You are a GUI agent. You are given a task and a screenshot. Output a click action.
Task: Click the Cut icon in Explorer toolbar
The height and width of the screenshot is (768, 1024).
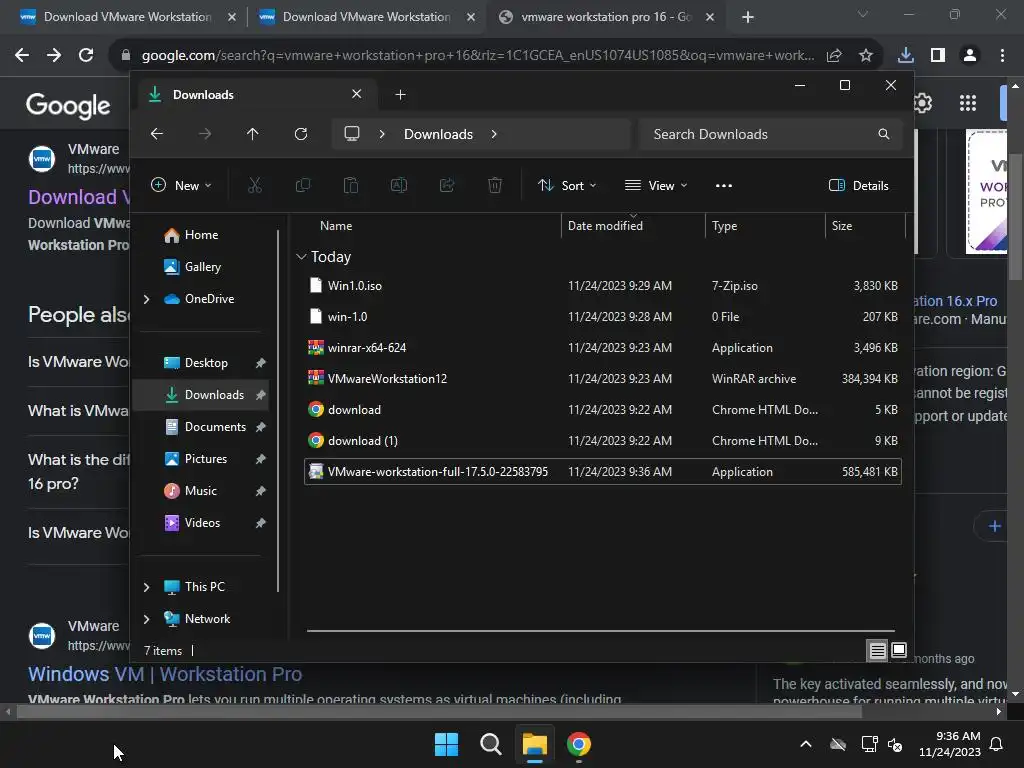(x=255, y=185)
